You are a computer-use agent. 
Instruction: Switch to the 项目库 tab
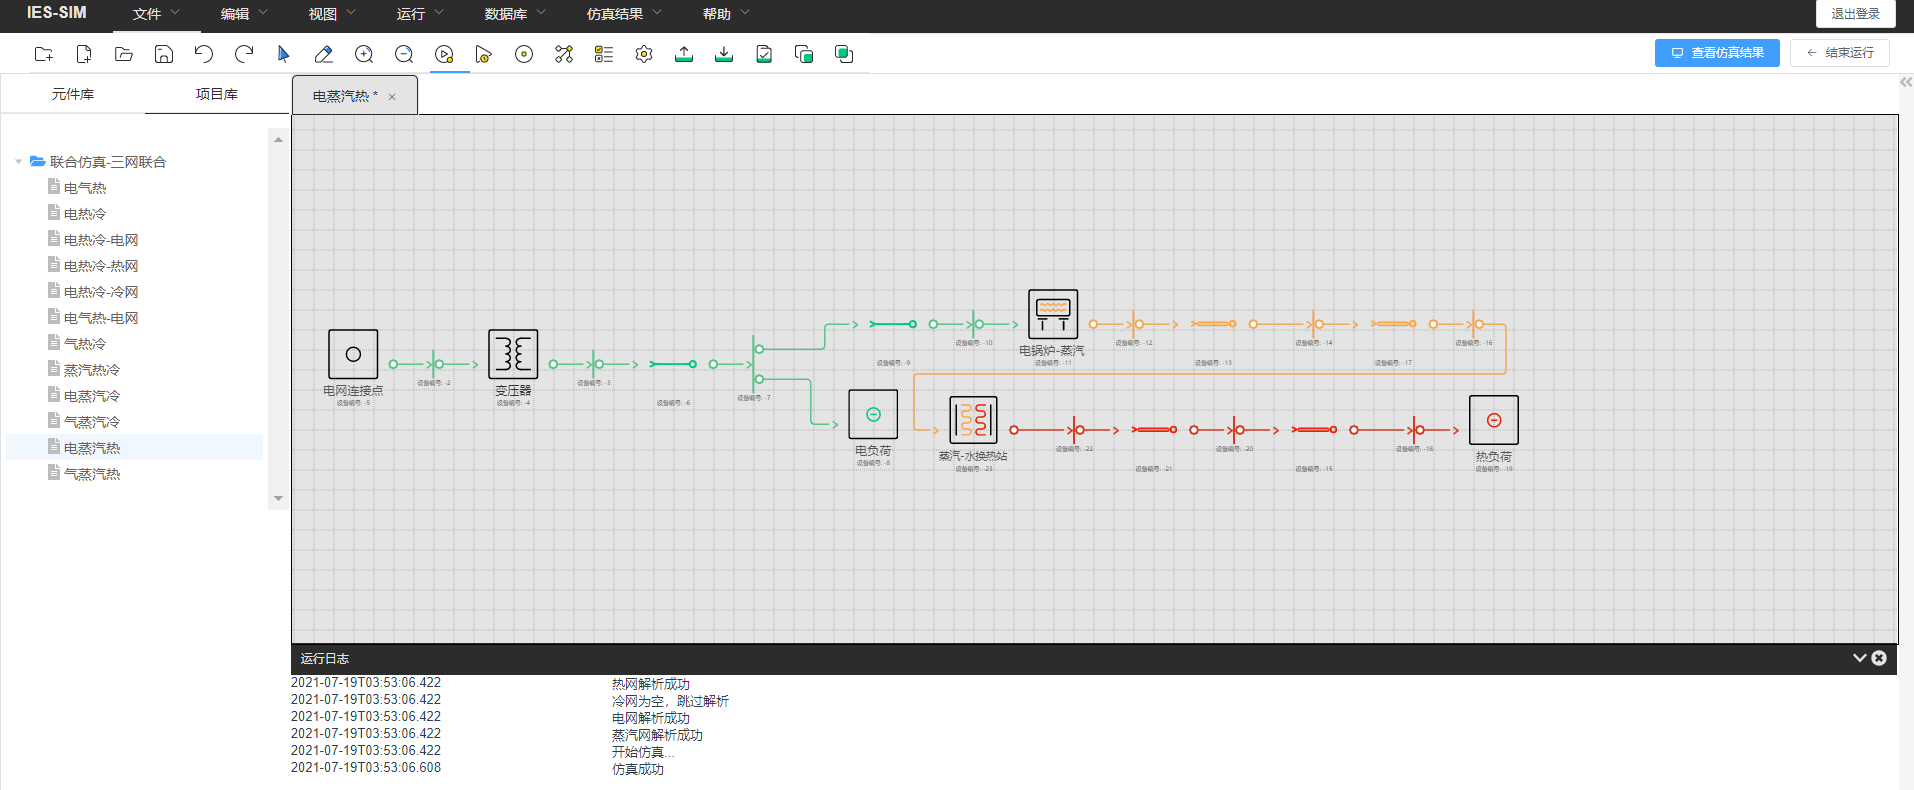(217, 94)
